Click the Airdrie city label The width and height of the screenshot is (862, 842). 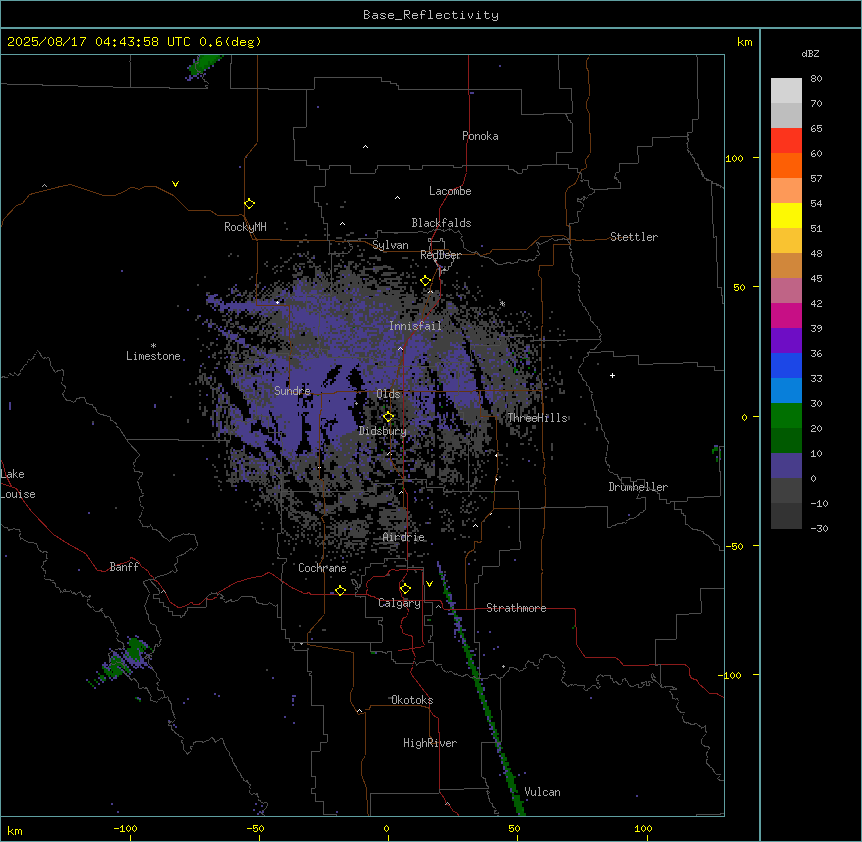click(404, 537)
